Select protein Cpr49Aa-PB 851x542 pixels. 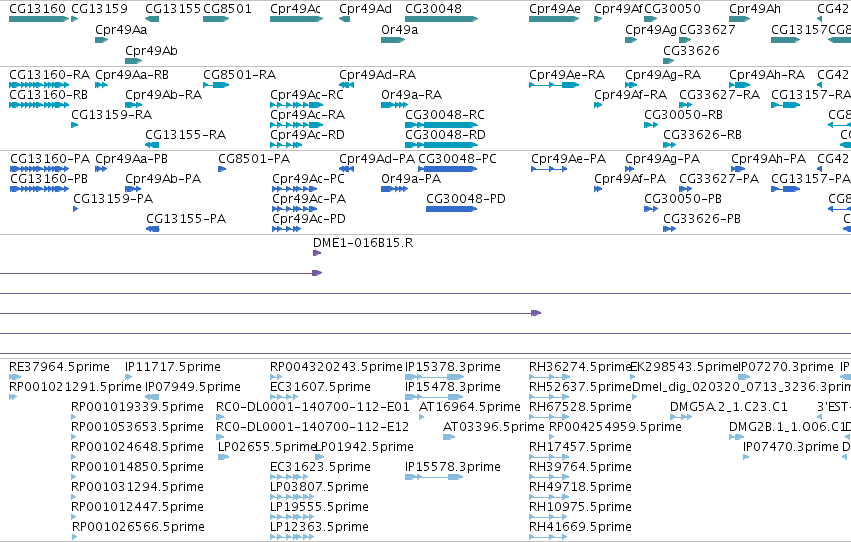[x=131, y=159]
